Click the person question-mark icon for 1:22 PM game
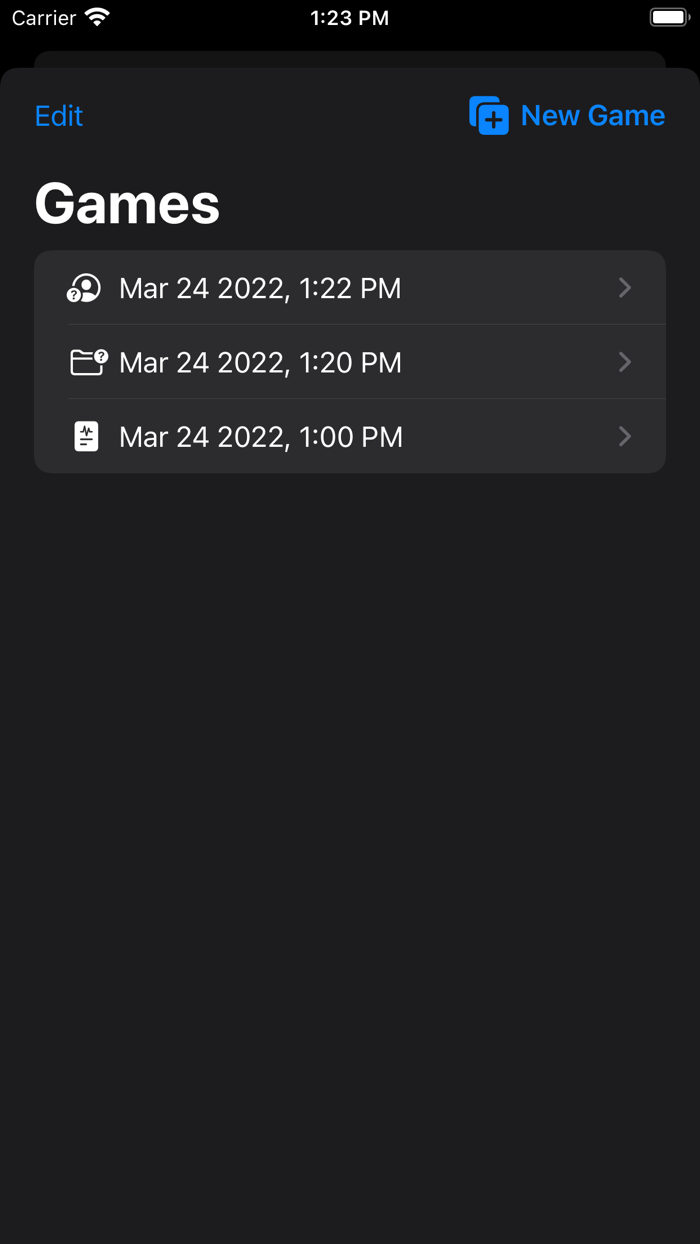 point(85,288)
